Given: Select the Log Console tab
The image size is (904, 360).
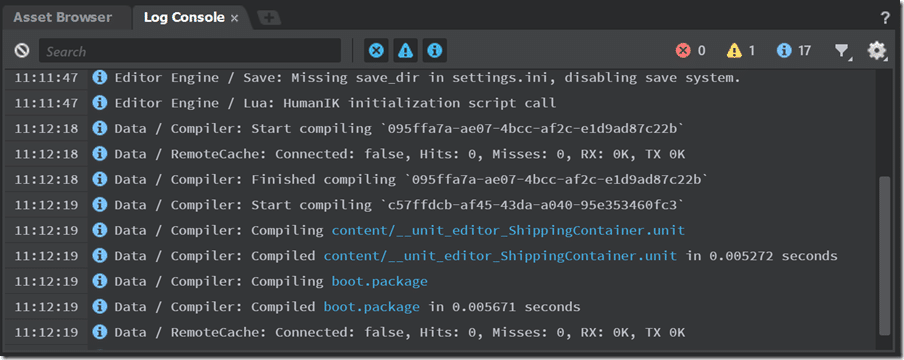Looking at the screenshot, I should (x=184, y=17).
